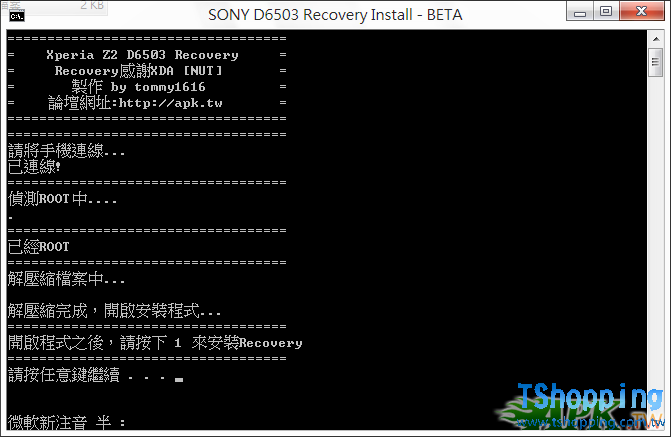Click the 製作 by tommy1616 credit line

coord(138,87)
